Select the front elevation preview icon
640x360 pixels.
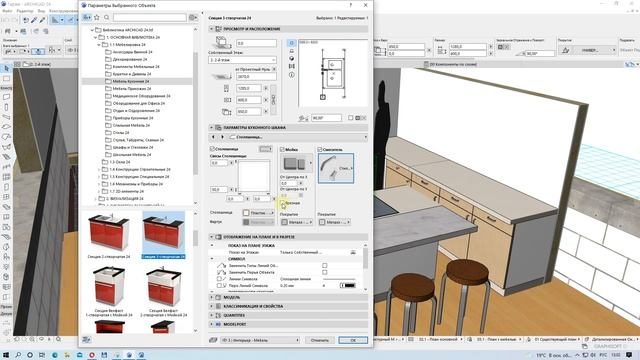291,51
